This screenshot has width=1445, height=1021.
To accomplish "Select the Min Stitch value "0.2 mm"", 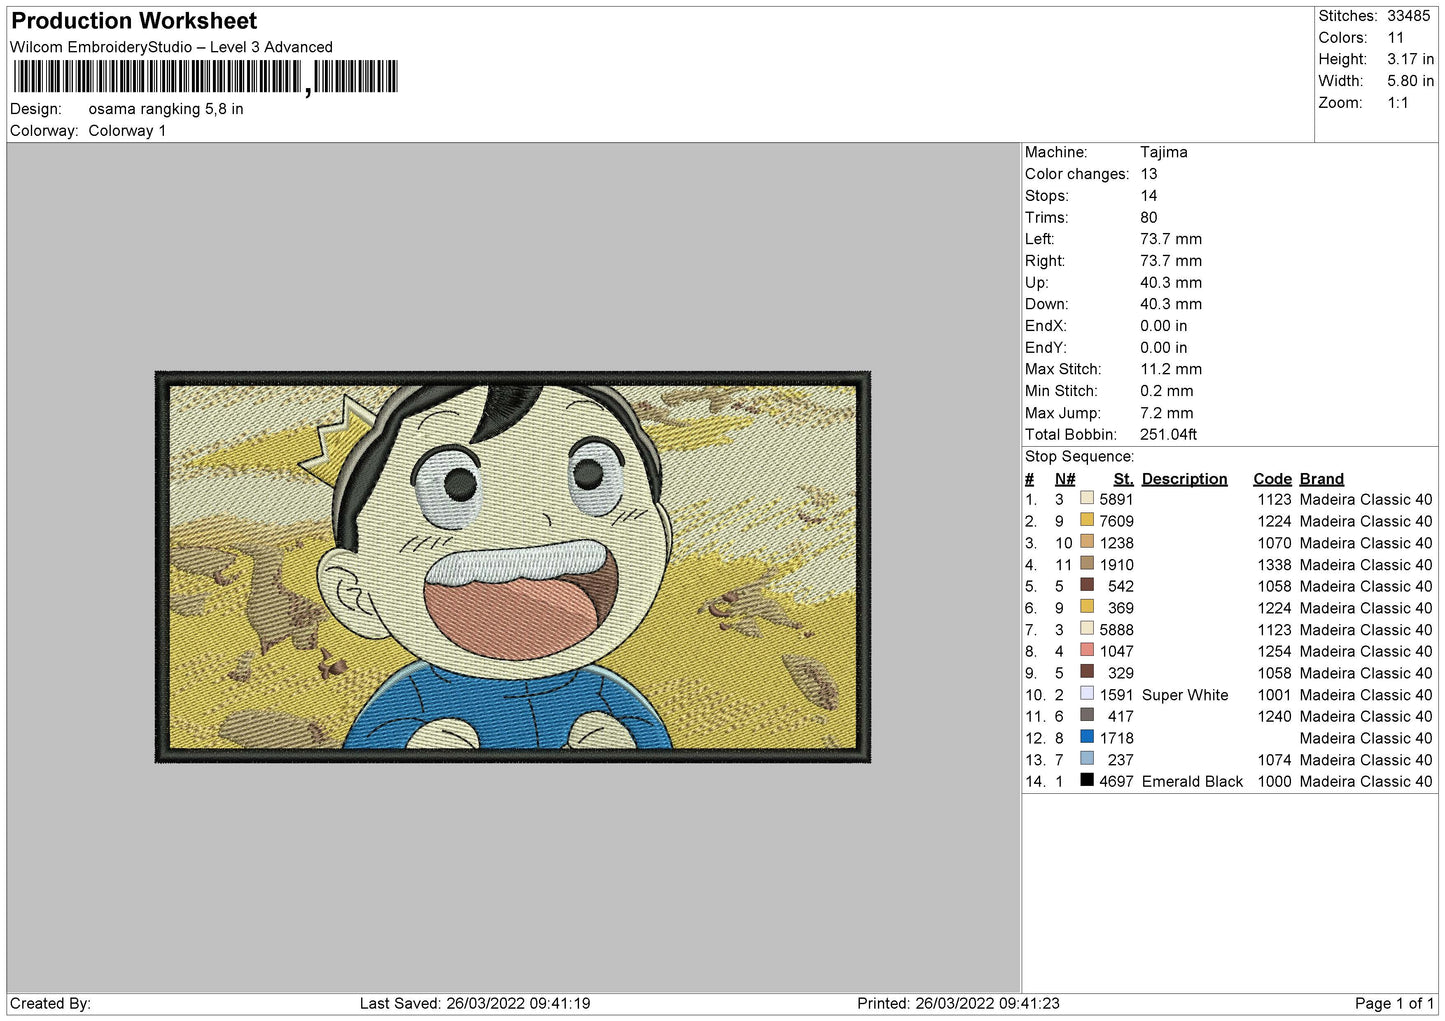I will 1167,391.
